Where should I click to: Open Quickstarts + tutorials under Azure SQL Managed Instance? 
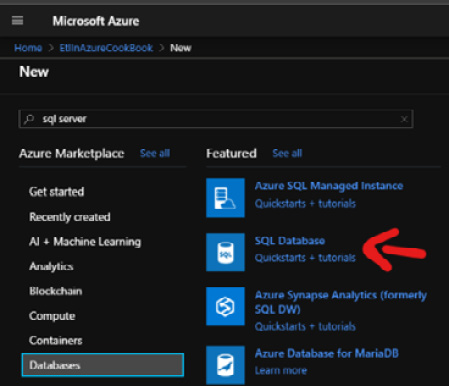pos(305,203)
